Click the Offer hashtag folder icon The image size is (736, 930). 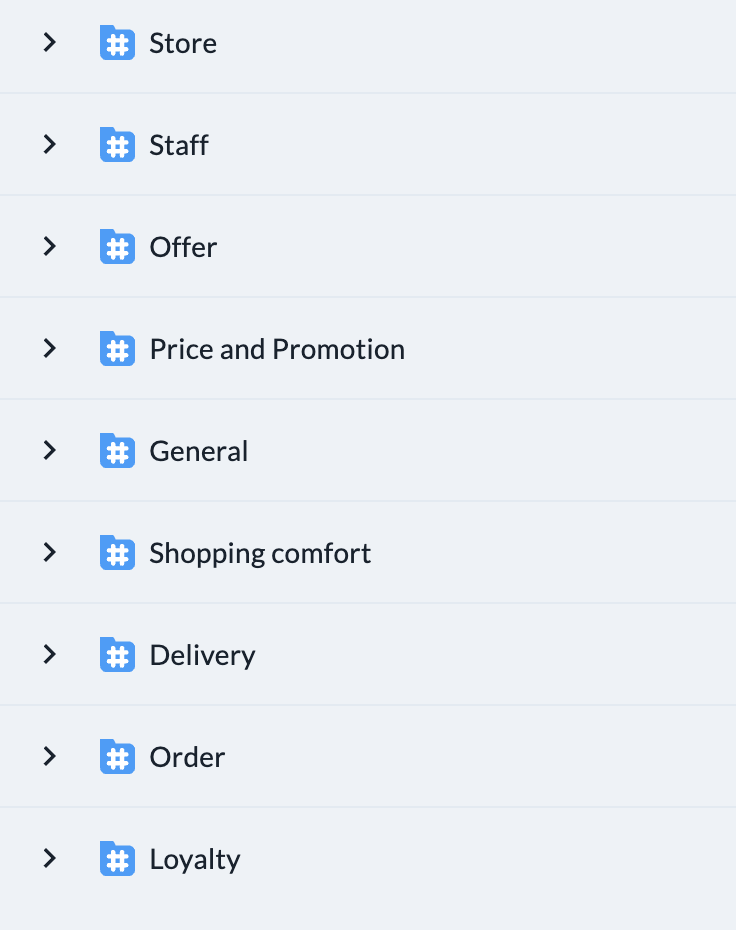[x=117, y=247]
